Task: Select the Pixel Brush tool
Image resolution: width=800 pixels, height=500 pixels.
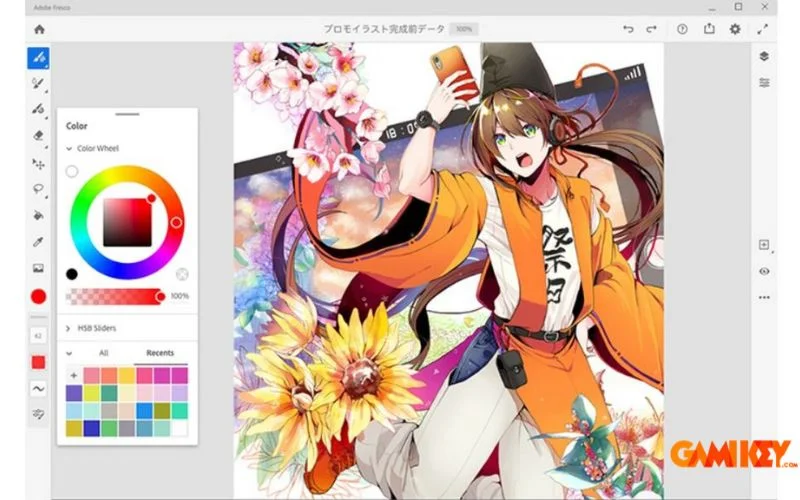Action: (39, 57)
